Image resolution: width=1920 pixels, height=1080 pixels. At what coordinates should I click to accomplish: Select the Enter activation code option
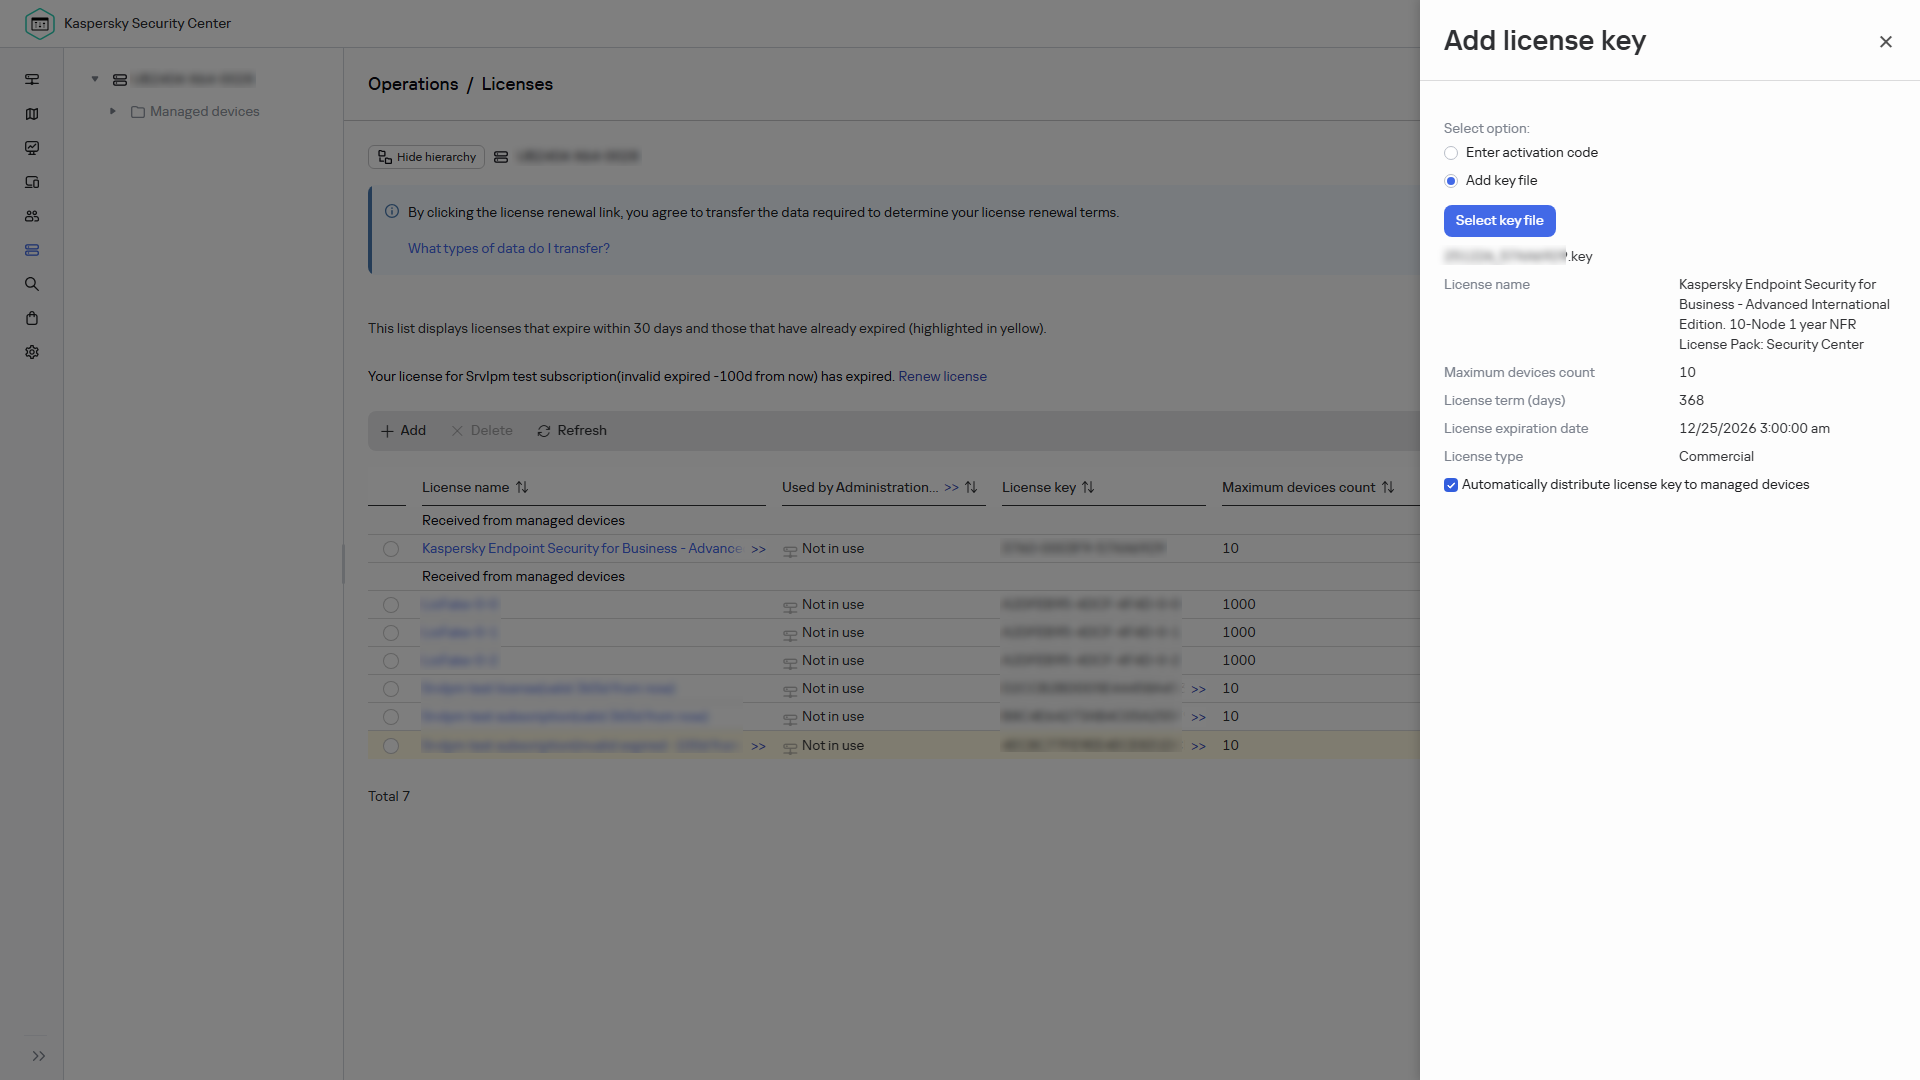1451,153
